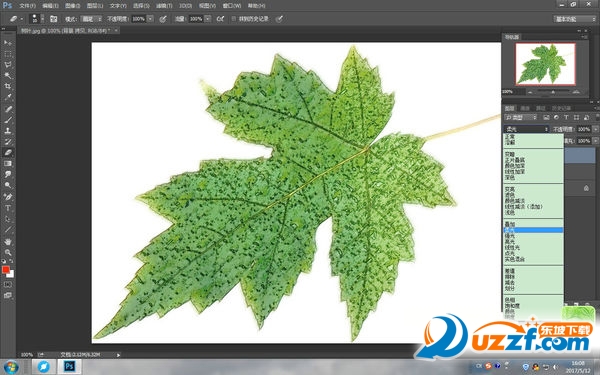Click the red foreground color swatch
The width and height of the screenshot is (600, 375).
coord(5,269)
